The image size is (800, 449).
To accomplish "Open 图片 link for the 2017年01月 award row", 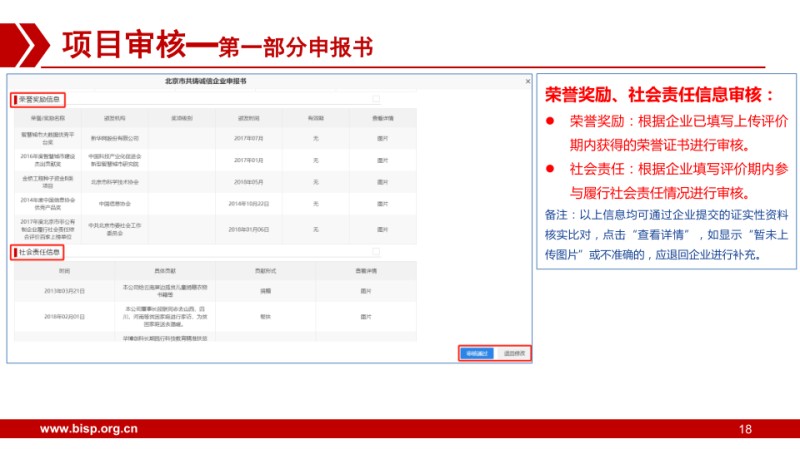I will pyautogui.click(x=383, y=160).
